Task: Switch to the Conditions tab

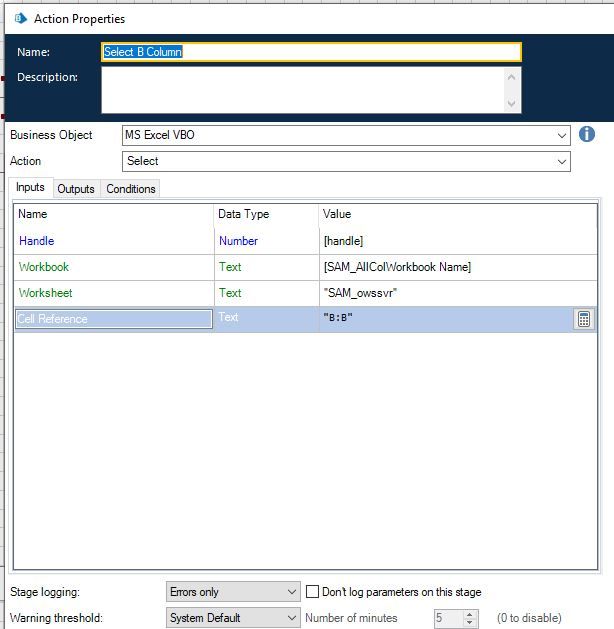Action: 131,189
